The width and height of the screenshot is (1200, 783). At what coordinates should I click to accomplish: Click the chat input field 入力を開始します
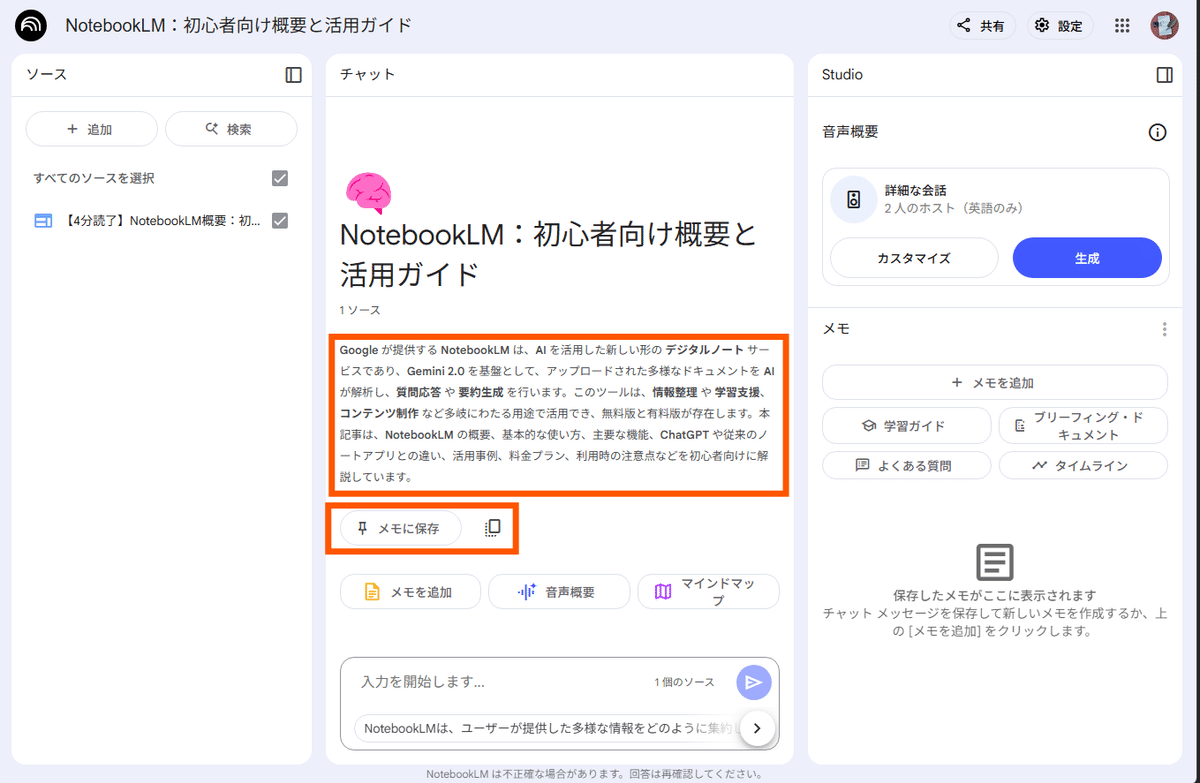pos(450,681)
